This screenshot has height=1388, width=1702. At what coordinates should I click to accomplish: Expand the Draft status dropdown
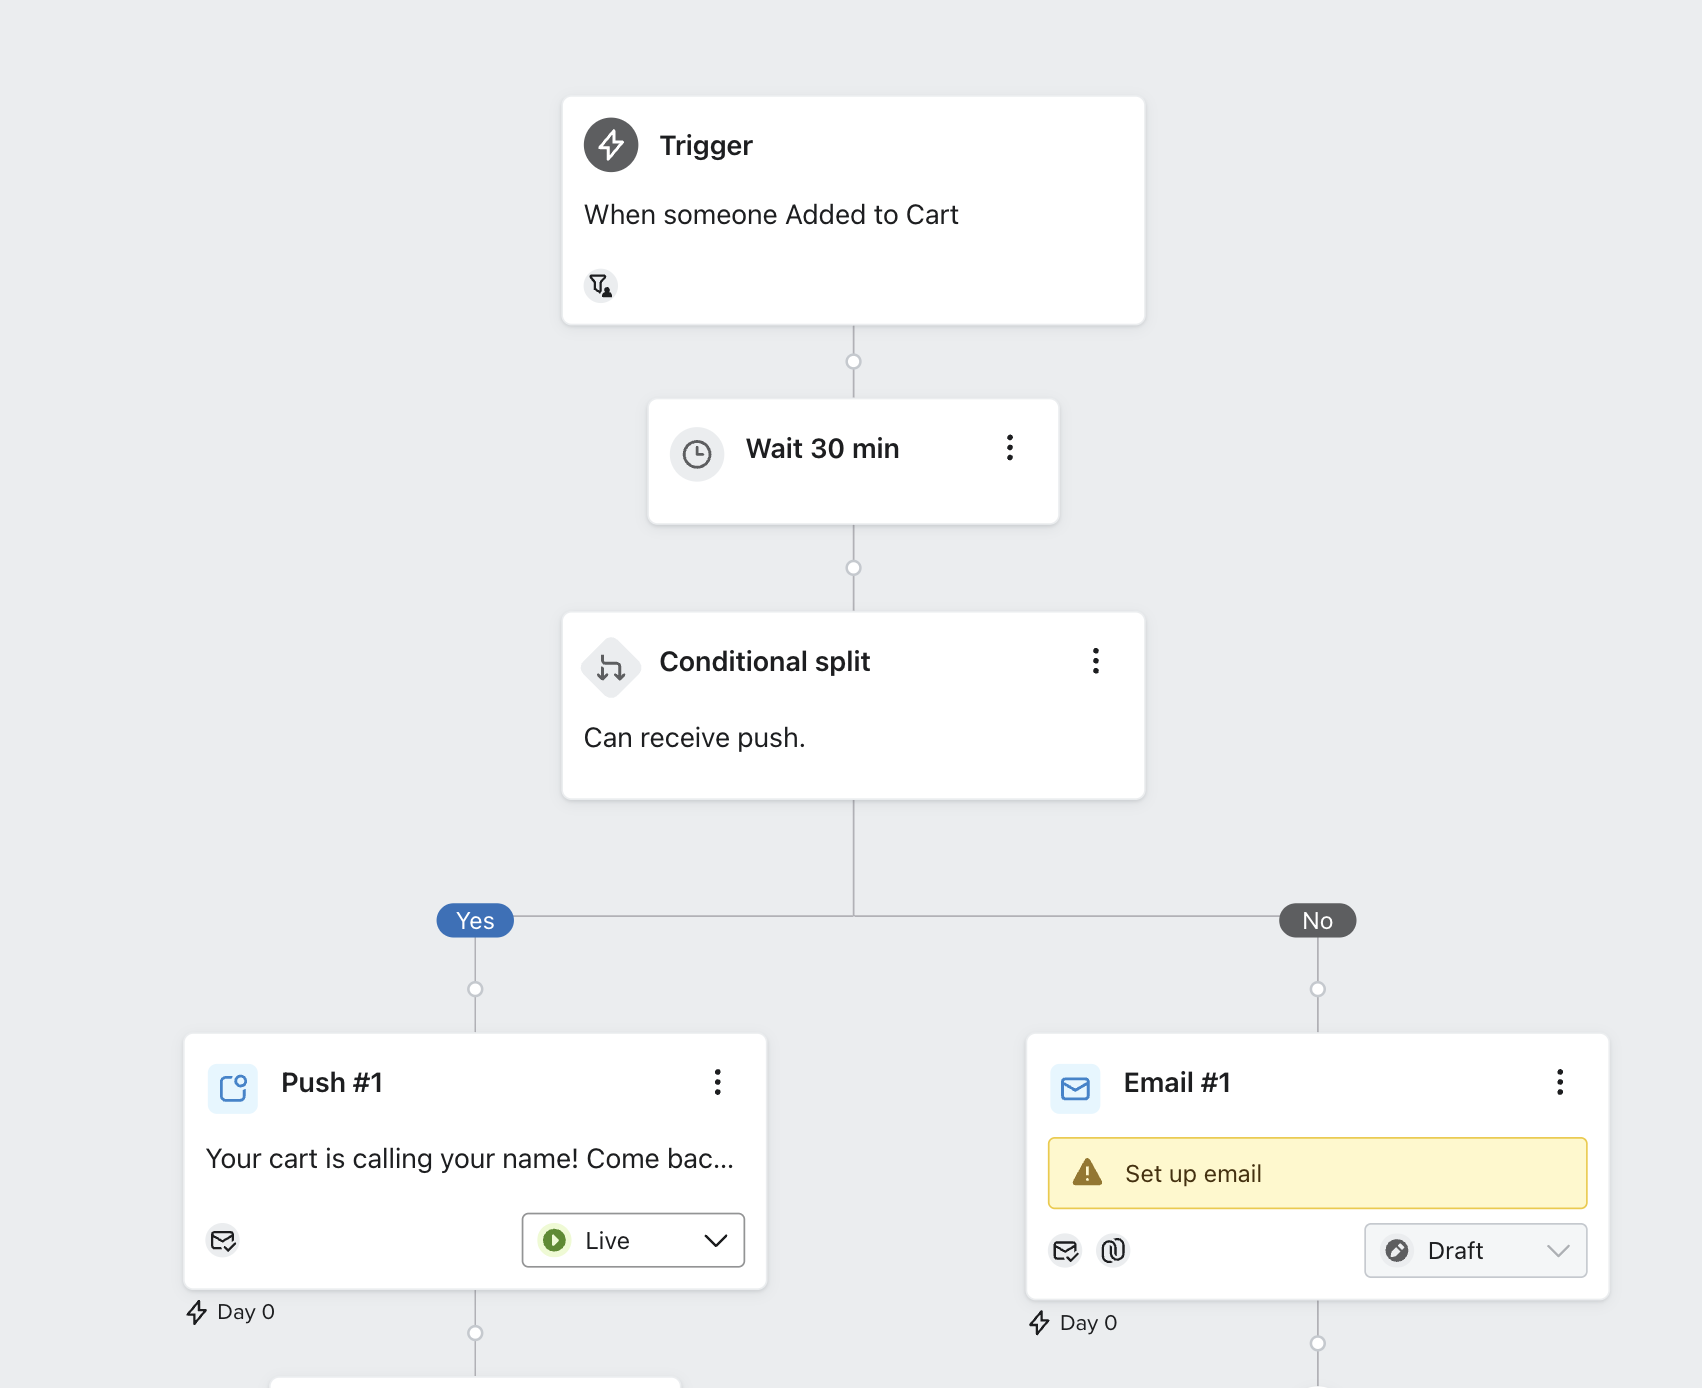tap(1475, 1251)
